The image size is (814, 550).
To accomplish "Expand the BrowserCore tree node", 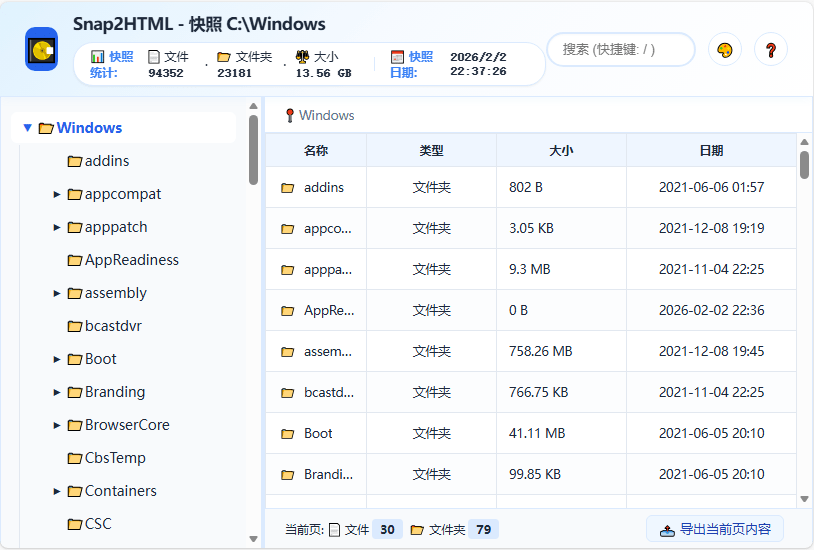I will pos(57,425).
